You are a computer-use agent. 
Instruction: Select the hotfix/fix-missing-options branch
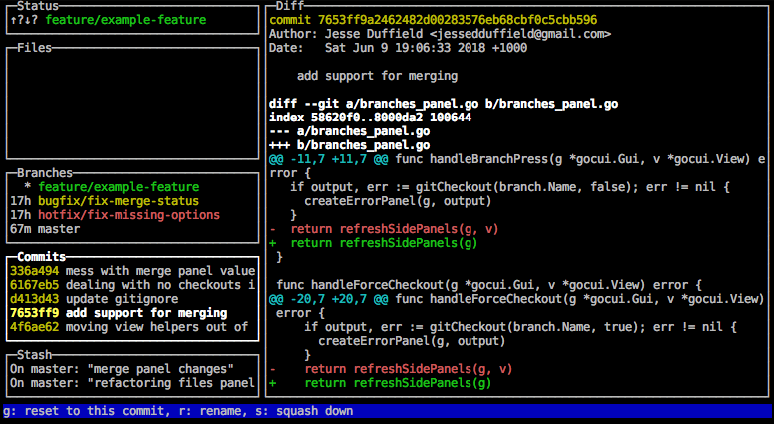(114, 215)
